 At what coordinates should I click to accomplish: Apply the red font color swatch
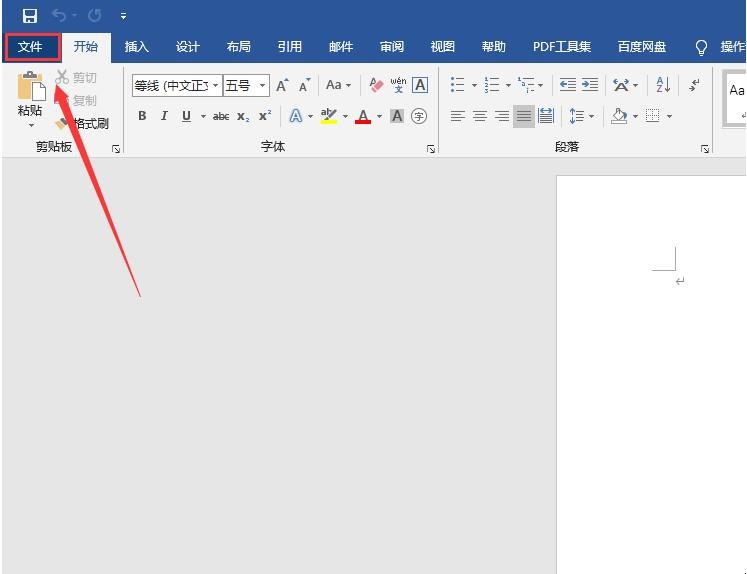[x=363, y=116]
